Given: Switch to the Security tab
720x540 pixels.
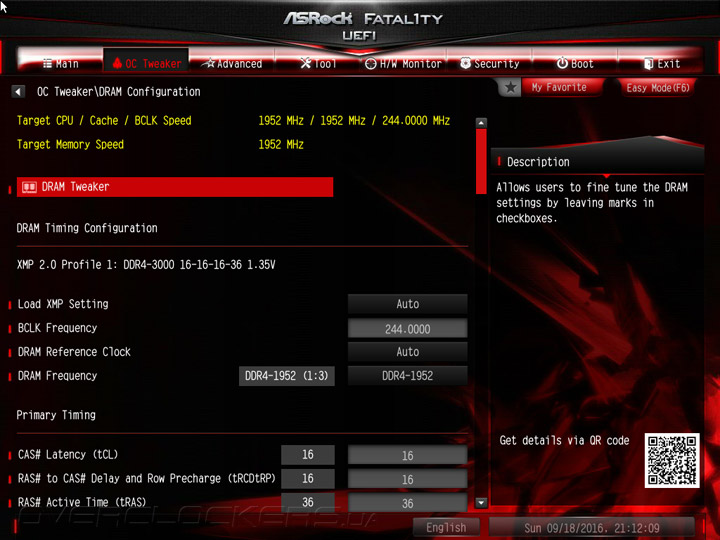Looking at the screenshot, I should tap(490, 63).
